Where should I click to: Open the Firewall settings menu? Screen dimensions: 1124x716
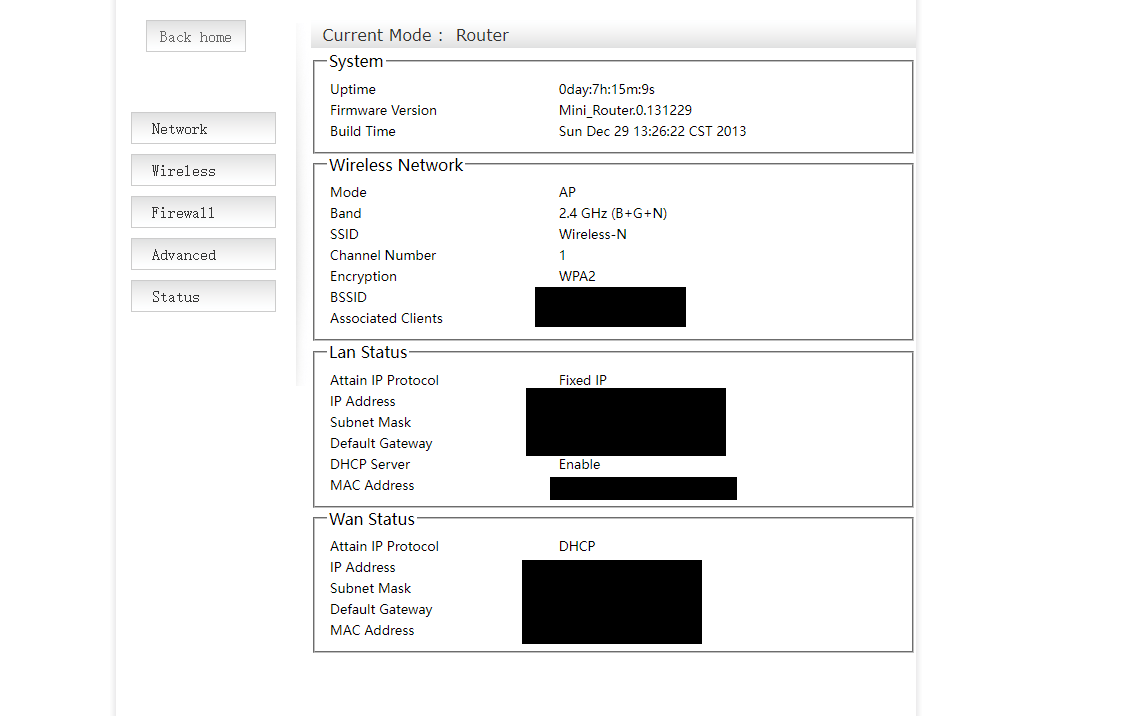[x=204, y=212]
